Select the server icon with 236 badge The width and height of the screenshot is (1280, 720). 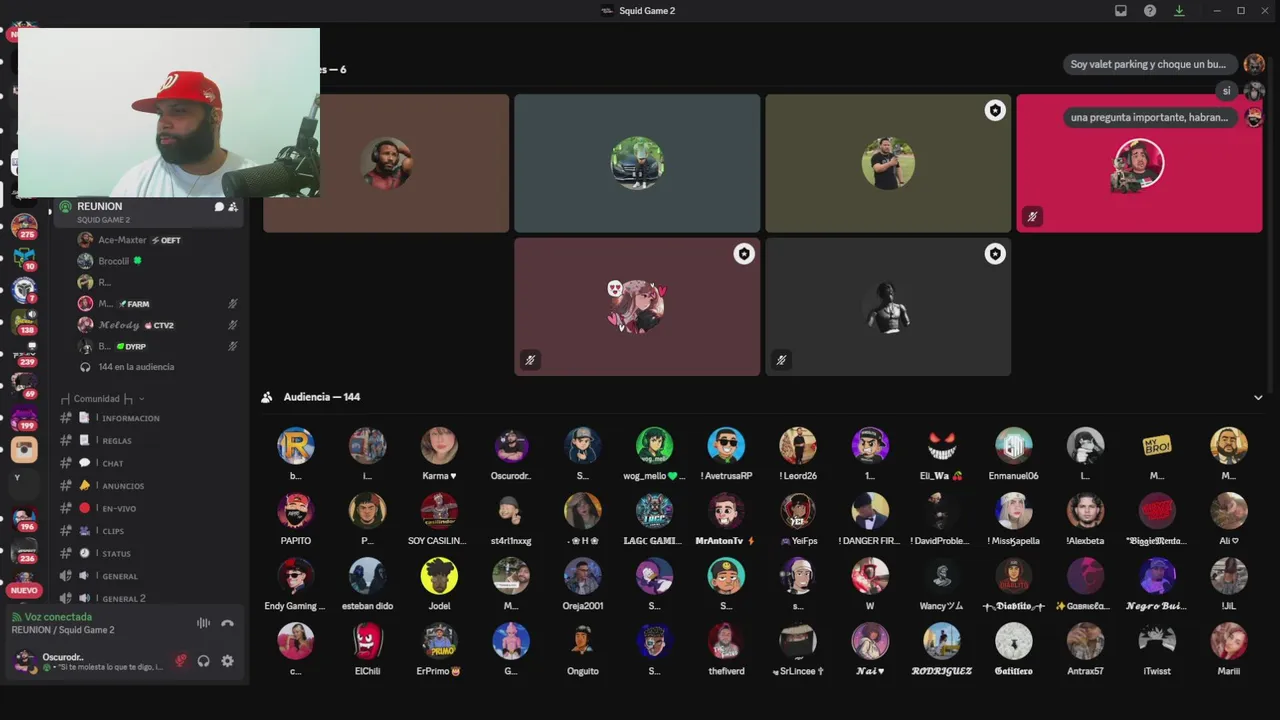coord(24,551)
